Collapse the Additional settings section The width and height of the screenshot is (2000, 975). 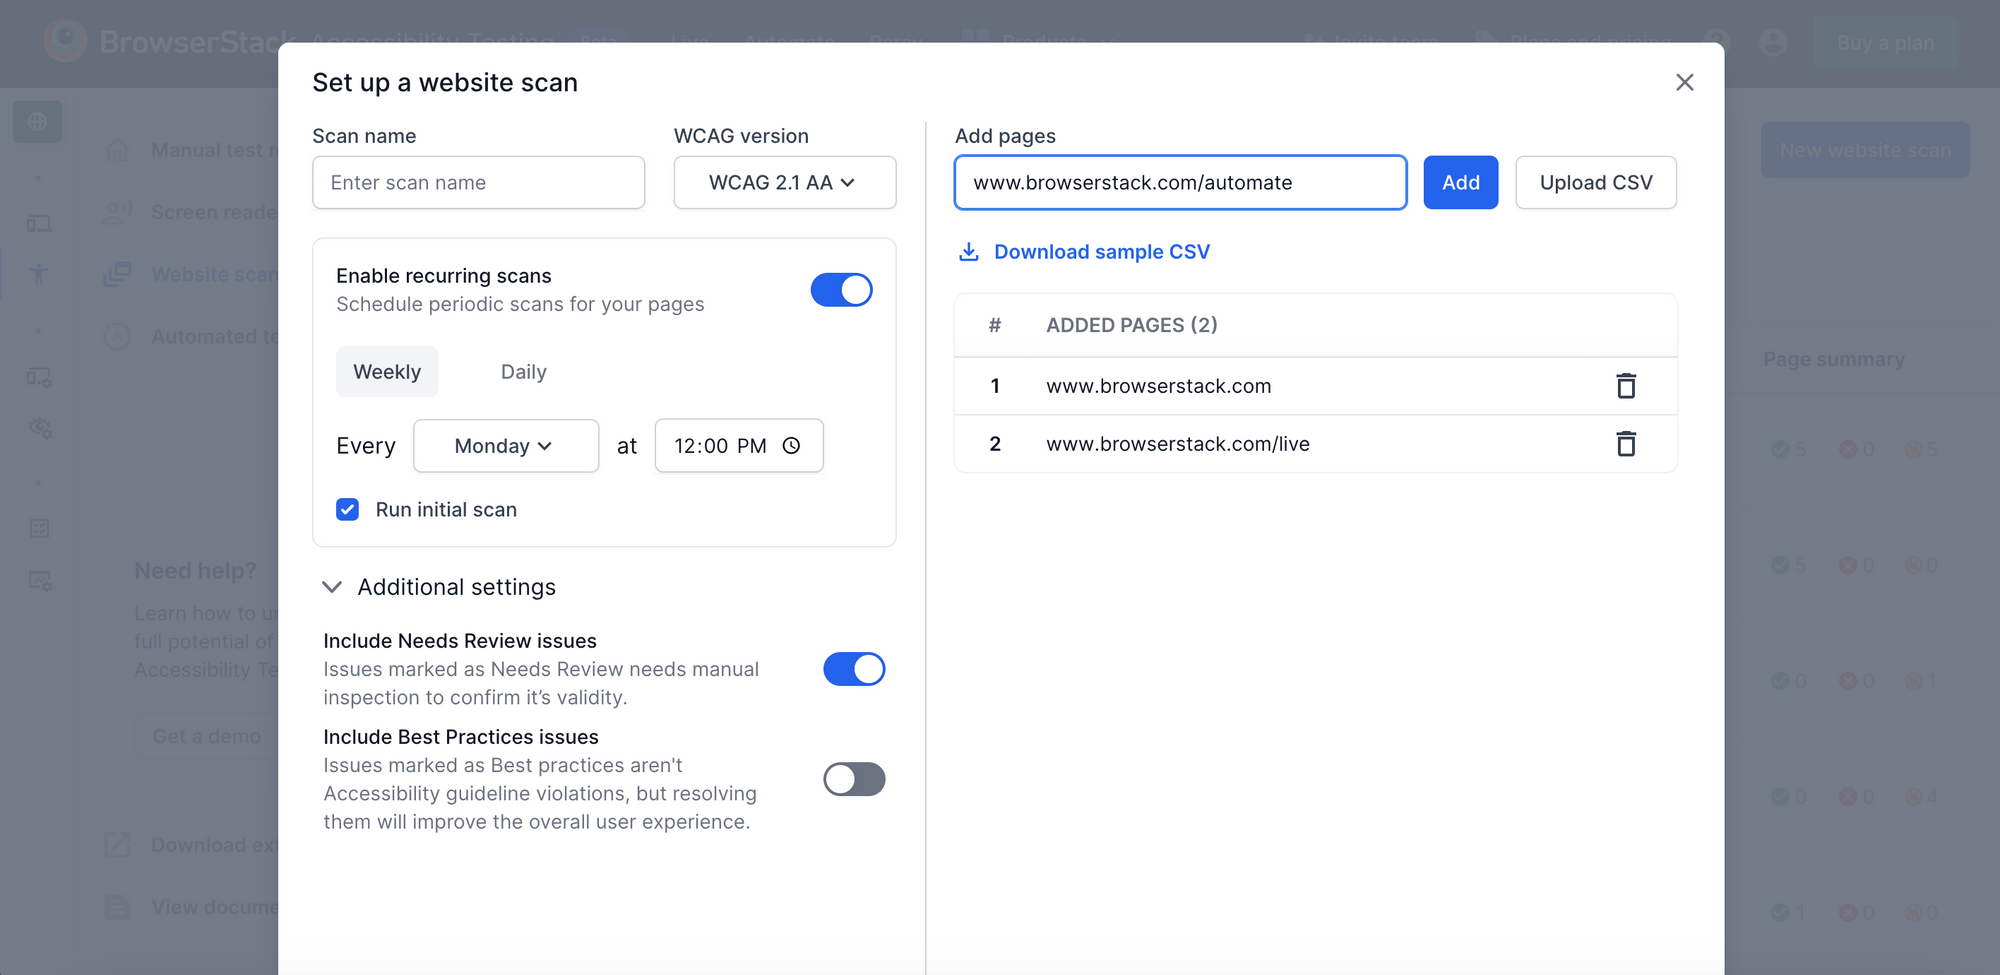point(332,587)
